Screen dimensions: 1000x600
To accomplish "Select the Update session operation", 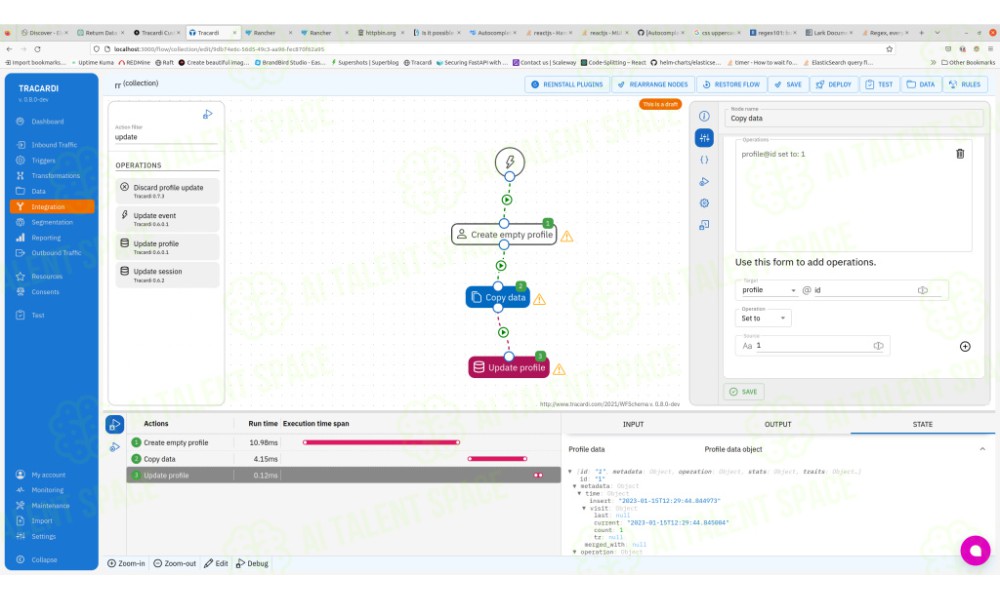I will coord(168,275).
